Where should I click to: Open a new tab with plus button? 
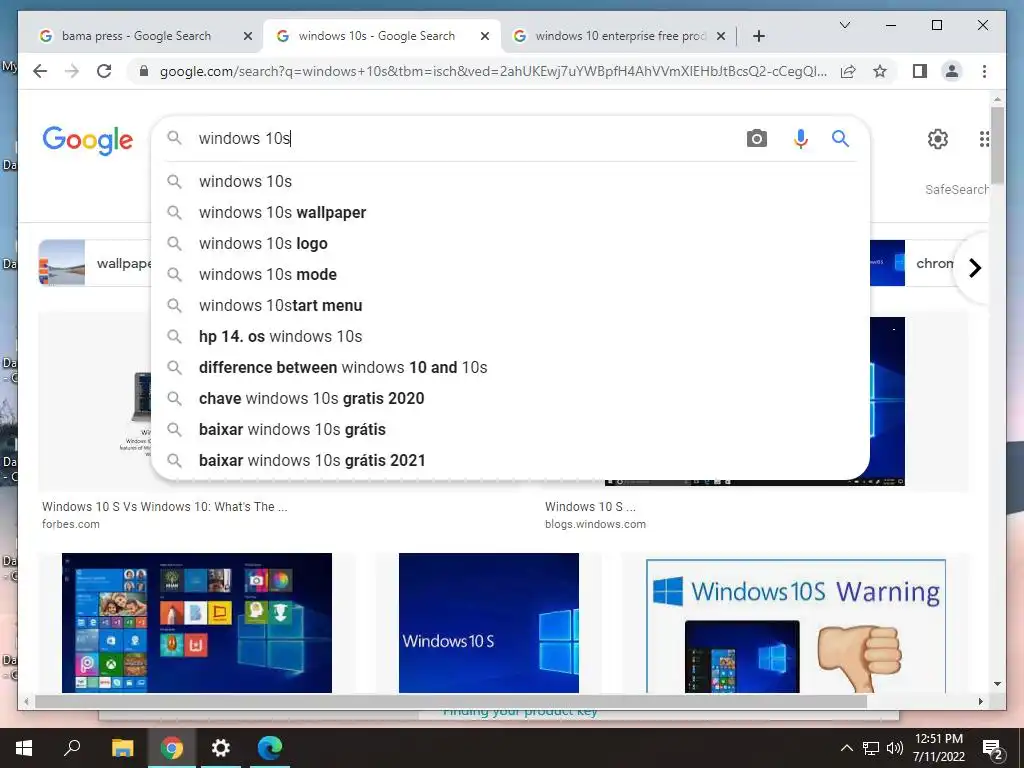pyautogui.click(x=758, y=36)
